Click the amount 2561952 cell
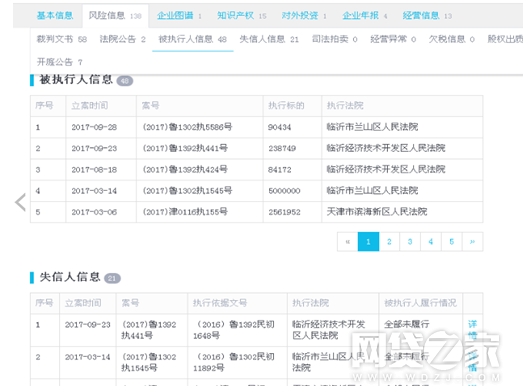Viewport: 523px width, 392px height. point(284,212)
